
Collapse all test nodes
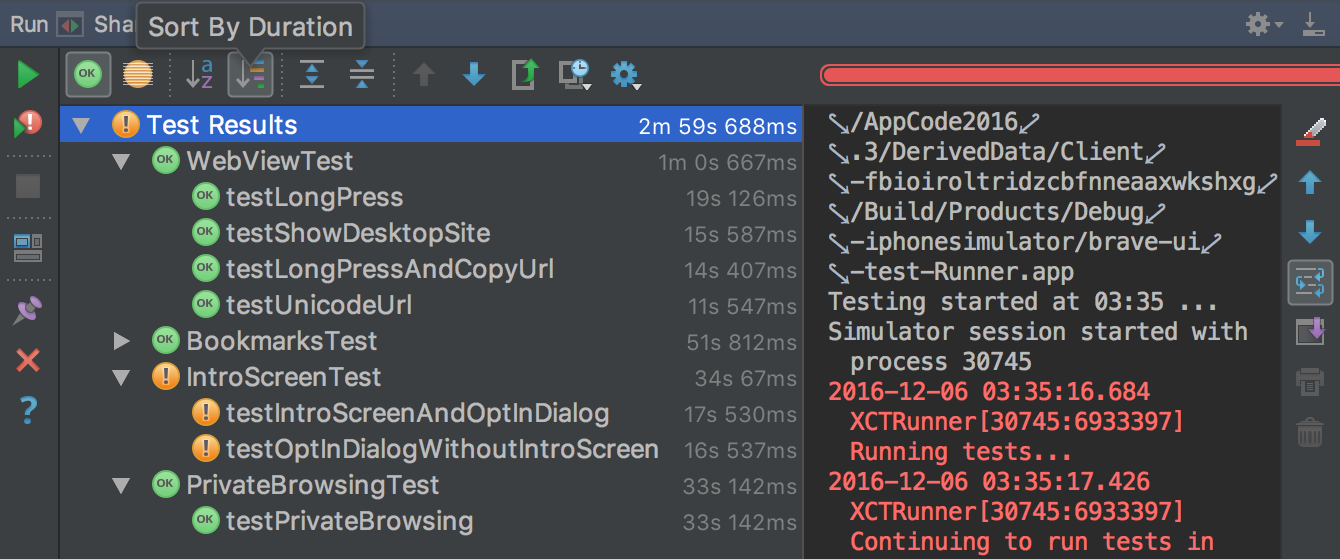coord(362,74)
